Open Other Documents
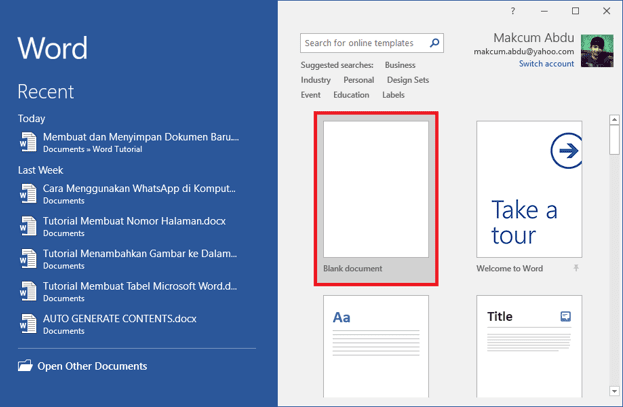This screenshot has width=623, height=407. (82, 366)
